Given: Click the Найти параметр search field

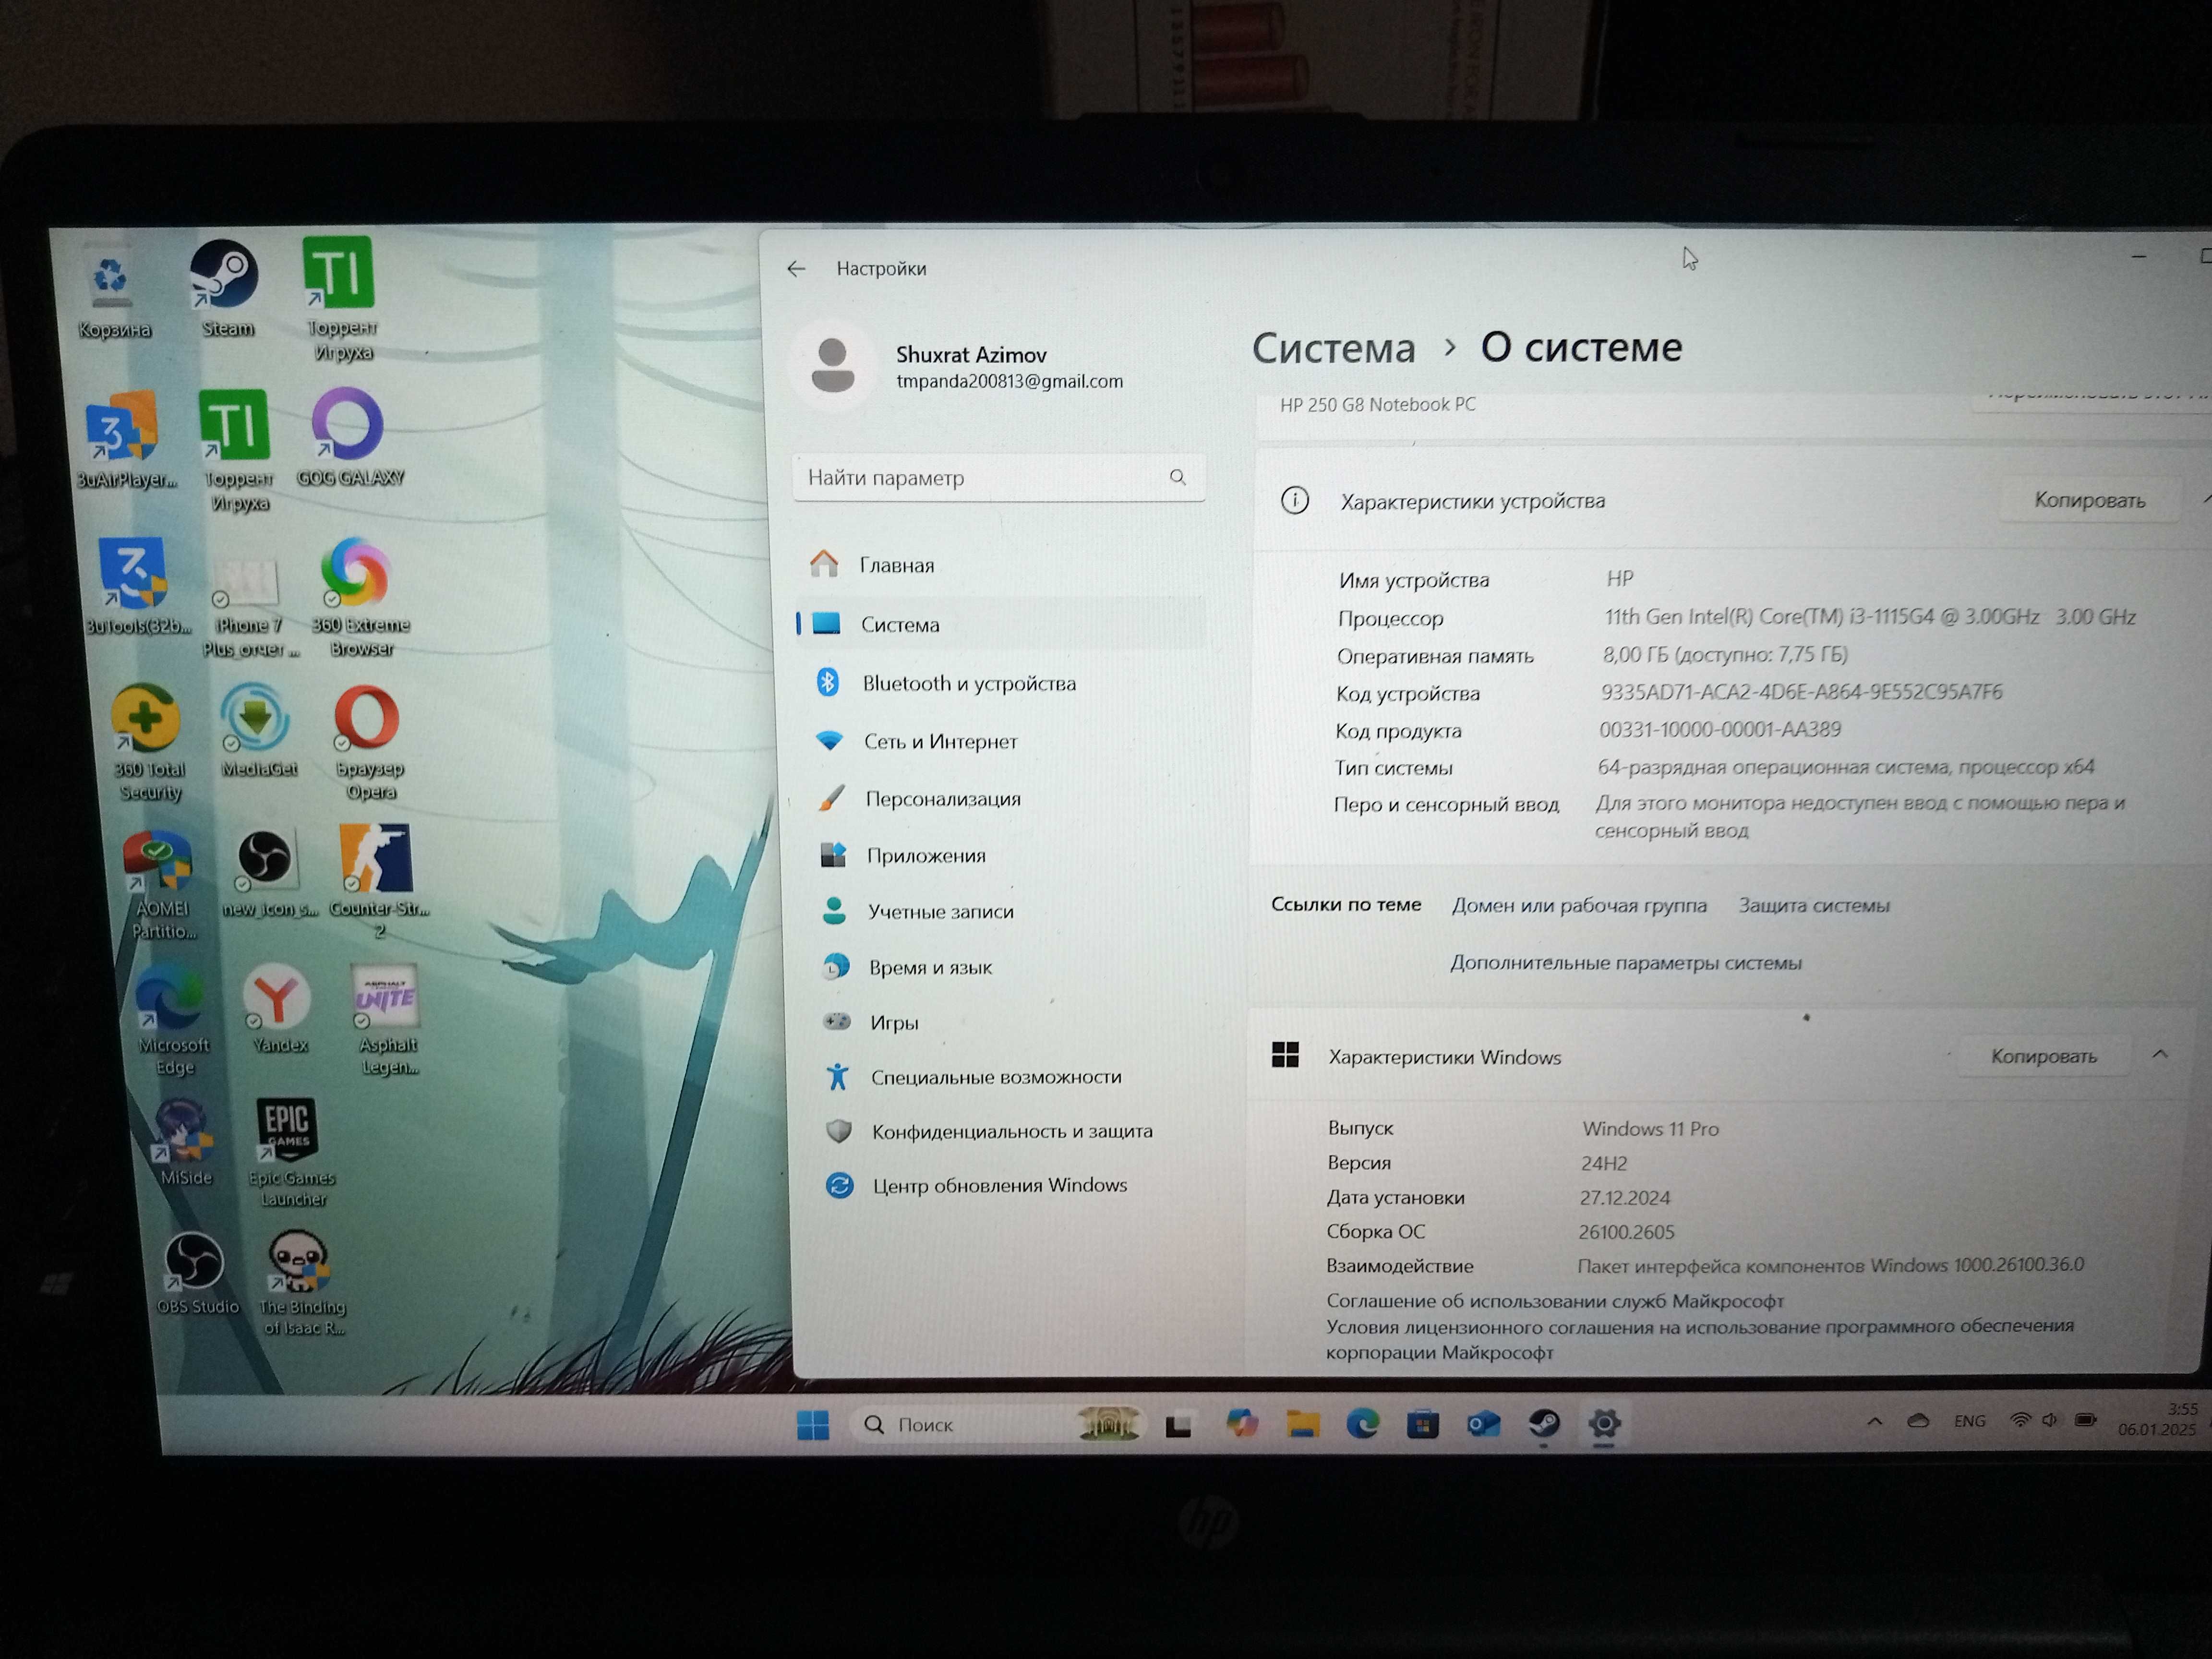Looking at the screenshot, I should [x=998, y=477].
